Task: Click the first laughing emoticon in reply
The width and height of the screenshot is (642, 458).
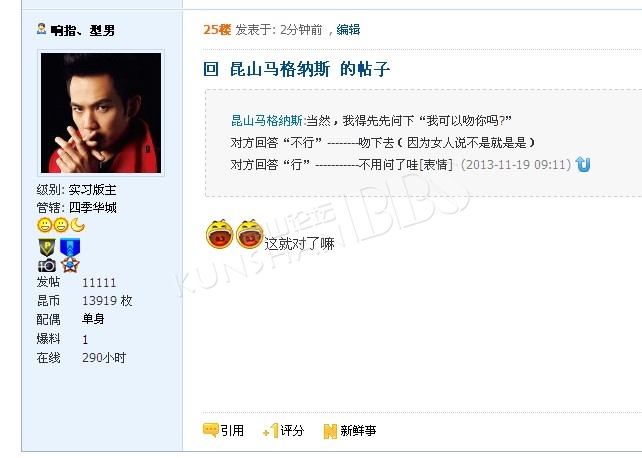Action: [219, 234]
